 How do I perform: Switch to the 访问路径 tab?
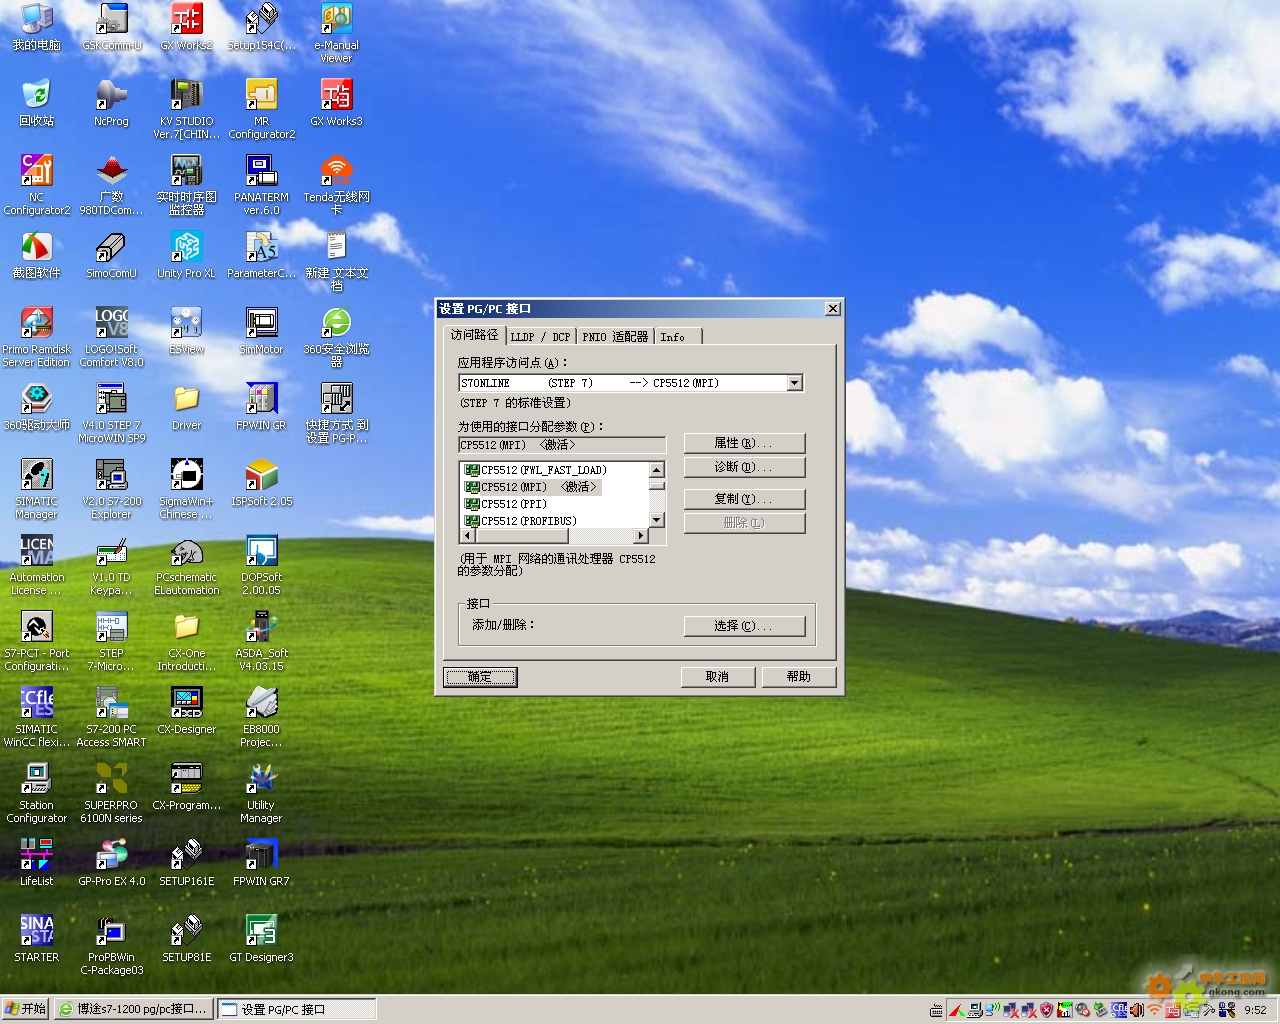[474, 335]
